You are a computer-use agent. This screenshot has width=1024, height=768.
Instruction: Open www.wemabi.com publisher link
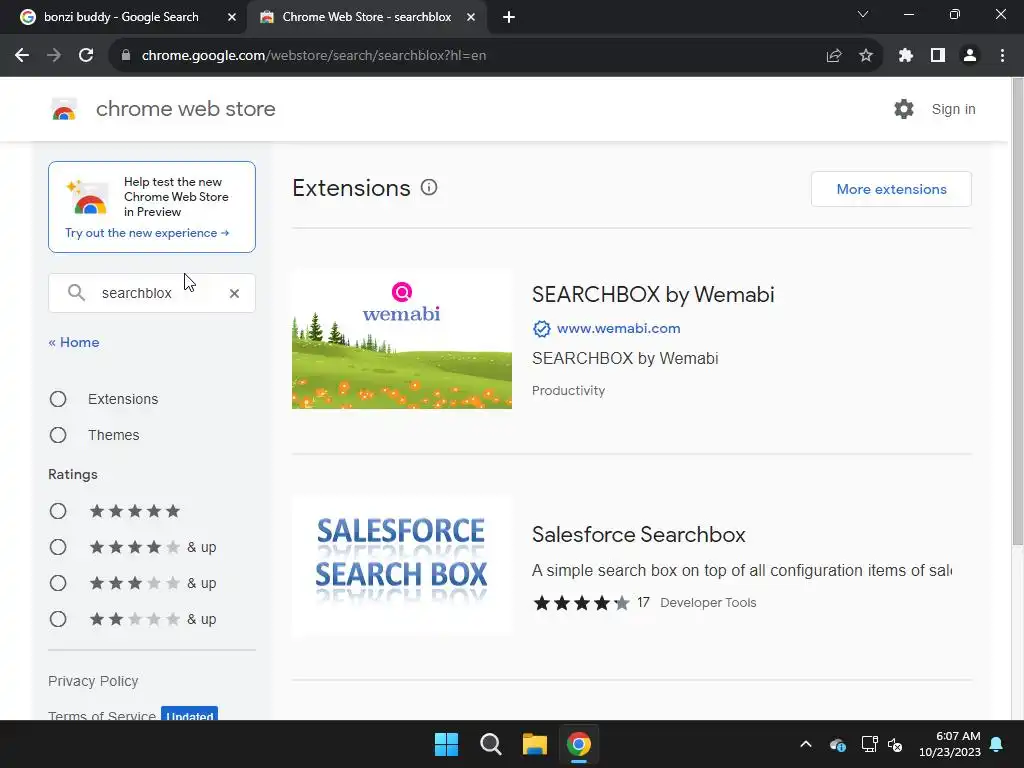pos(618,328)
